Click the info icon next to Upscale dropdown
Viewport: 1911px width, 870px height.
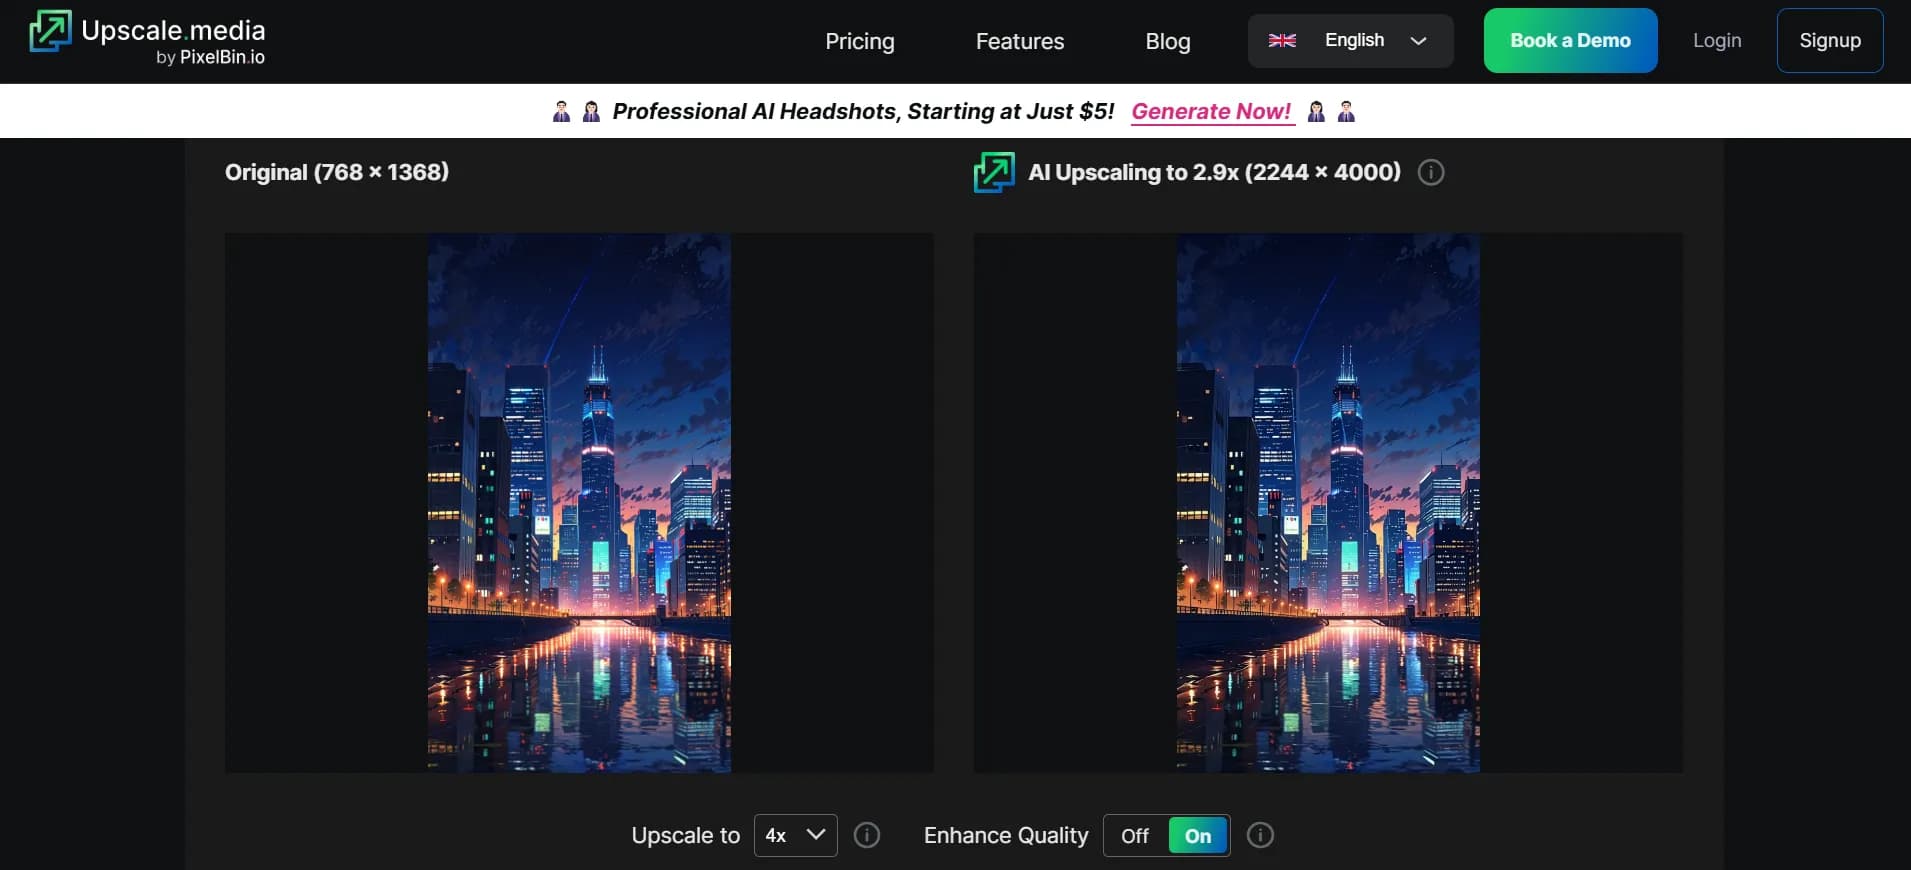click(x=867, y=835)
